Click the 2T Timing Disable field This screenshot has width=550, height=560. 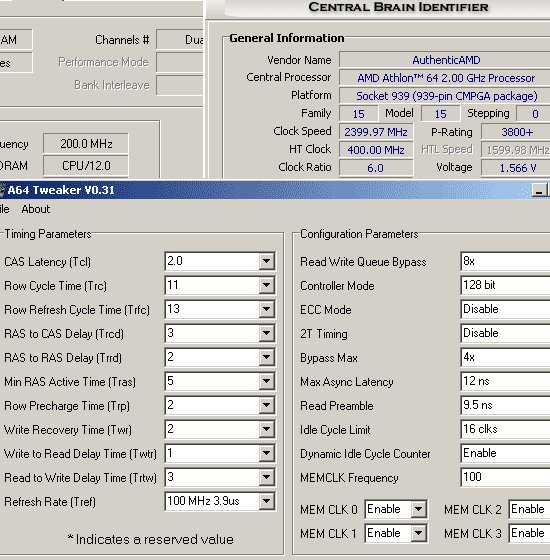click(505, 333)
